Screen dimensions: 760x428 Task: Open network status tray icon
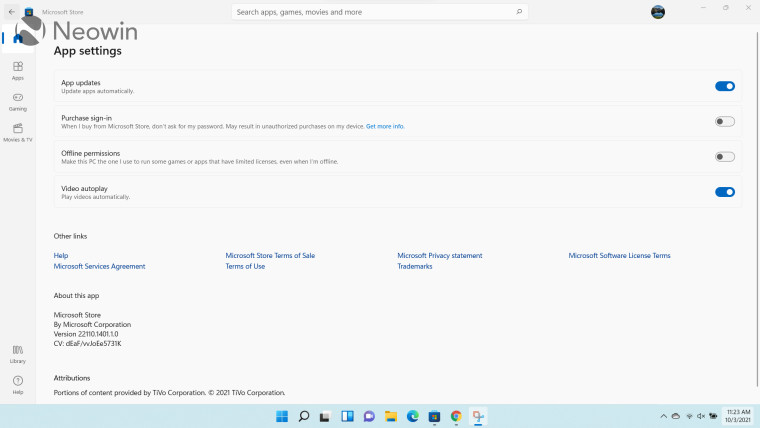pyautogui.click(x=689, y=416)
